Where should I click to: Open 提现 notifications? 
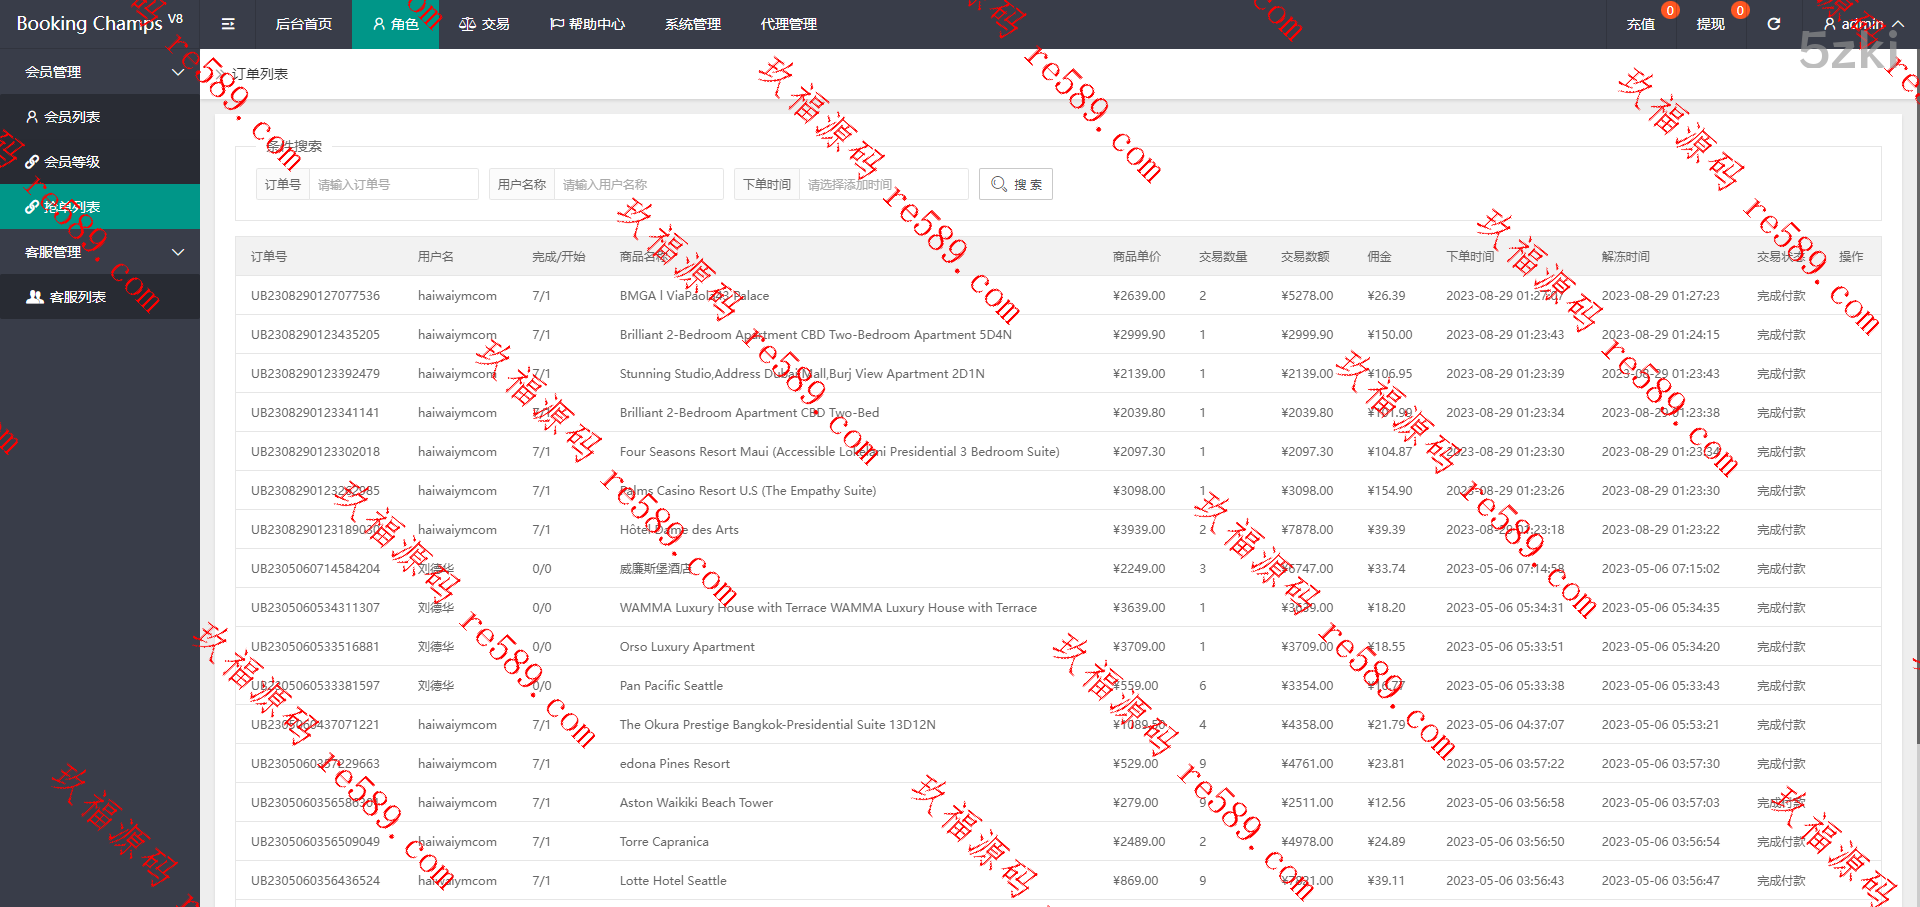click(x=1710, y=24)
